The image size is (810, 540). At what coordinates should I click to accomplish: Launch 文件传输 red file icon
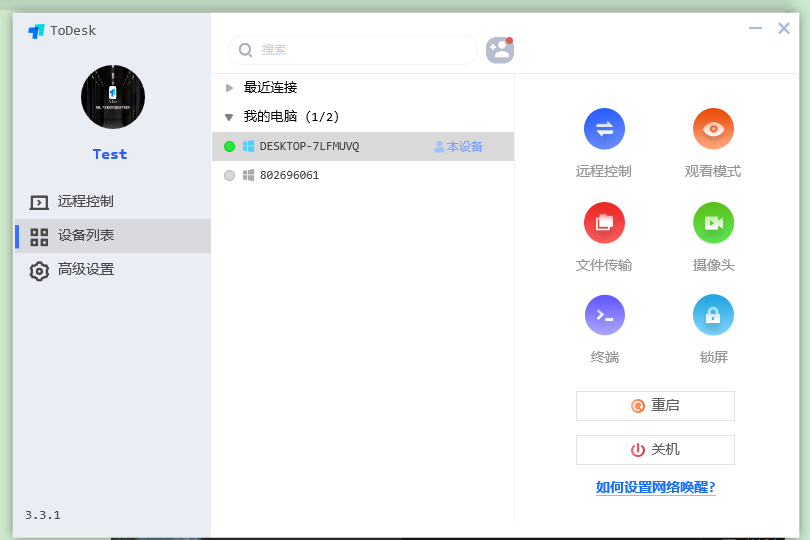click(604, 223)
